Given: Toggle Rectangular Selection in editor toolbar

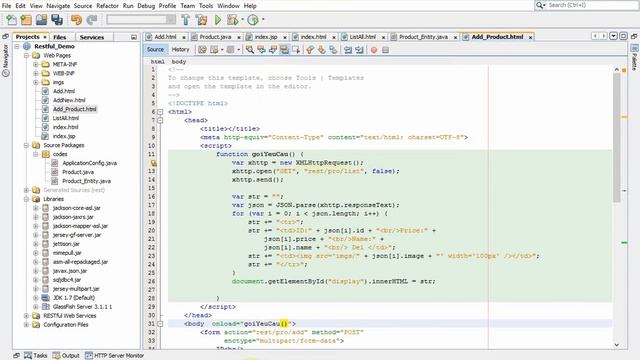Looking at the screenshot, I should pyautogui.click(x=296, y=50).
